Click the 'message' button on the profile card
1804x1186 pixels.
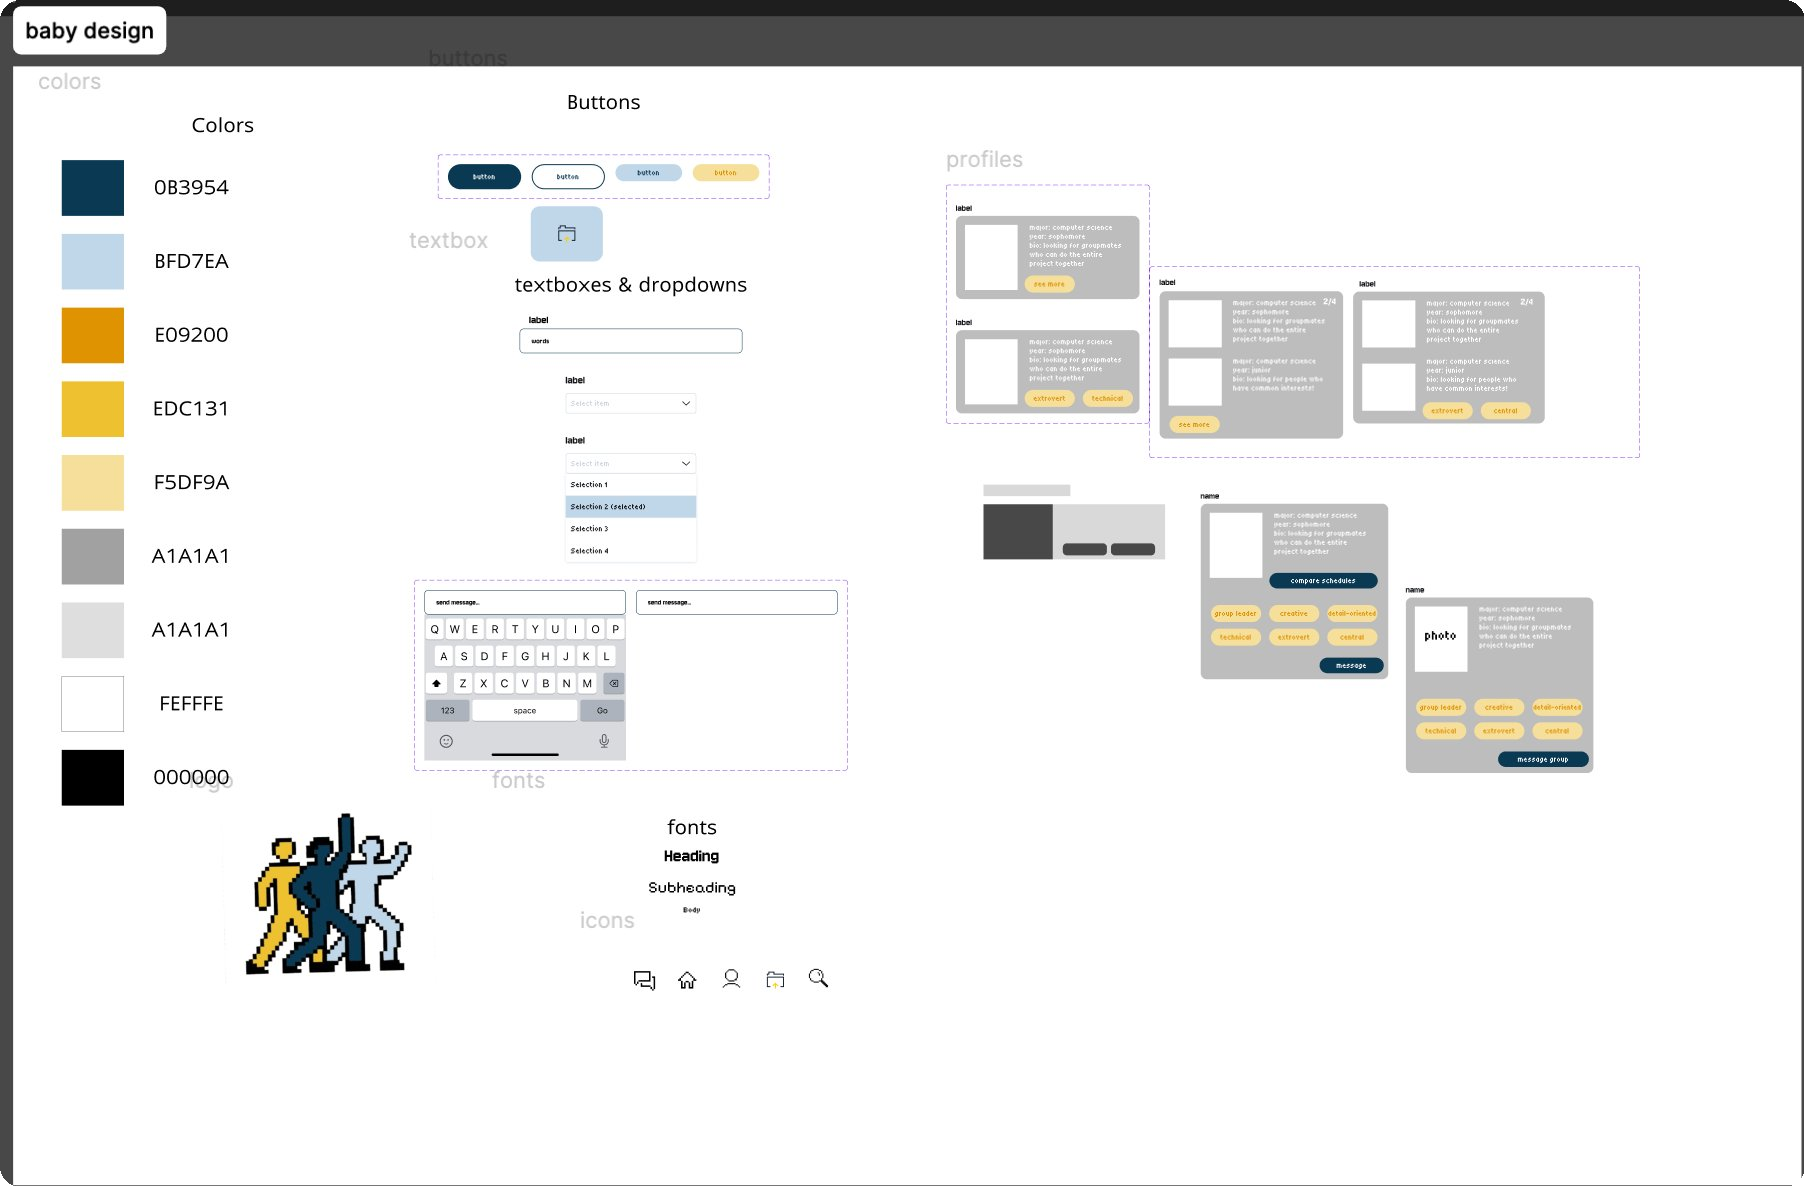(1351, 665)
